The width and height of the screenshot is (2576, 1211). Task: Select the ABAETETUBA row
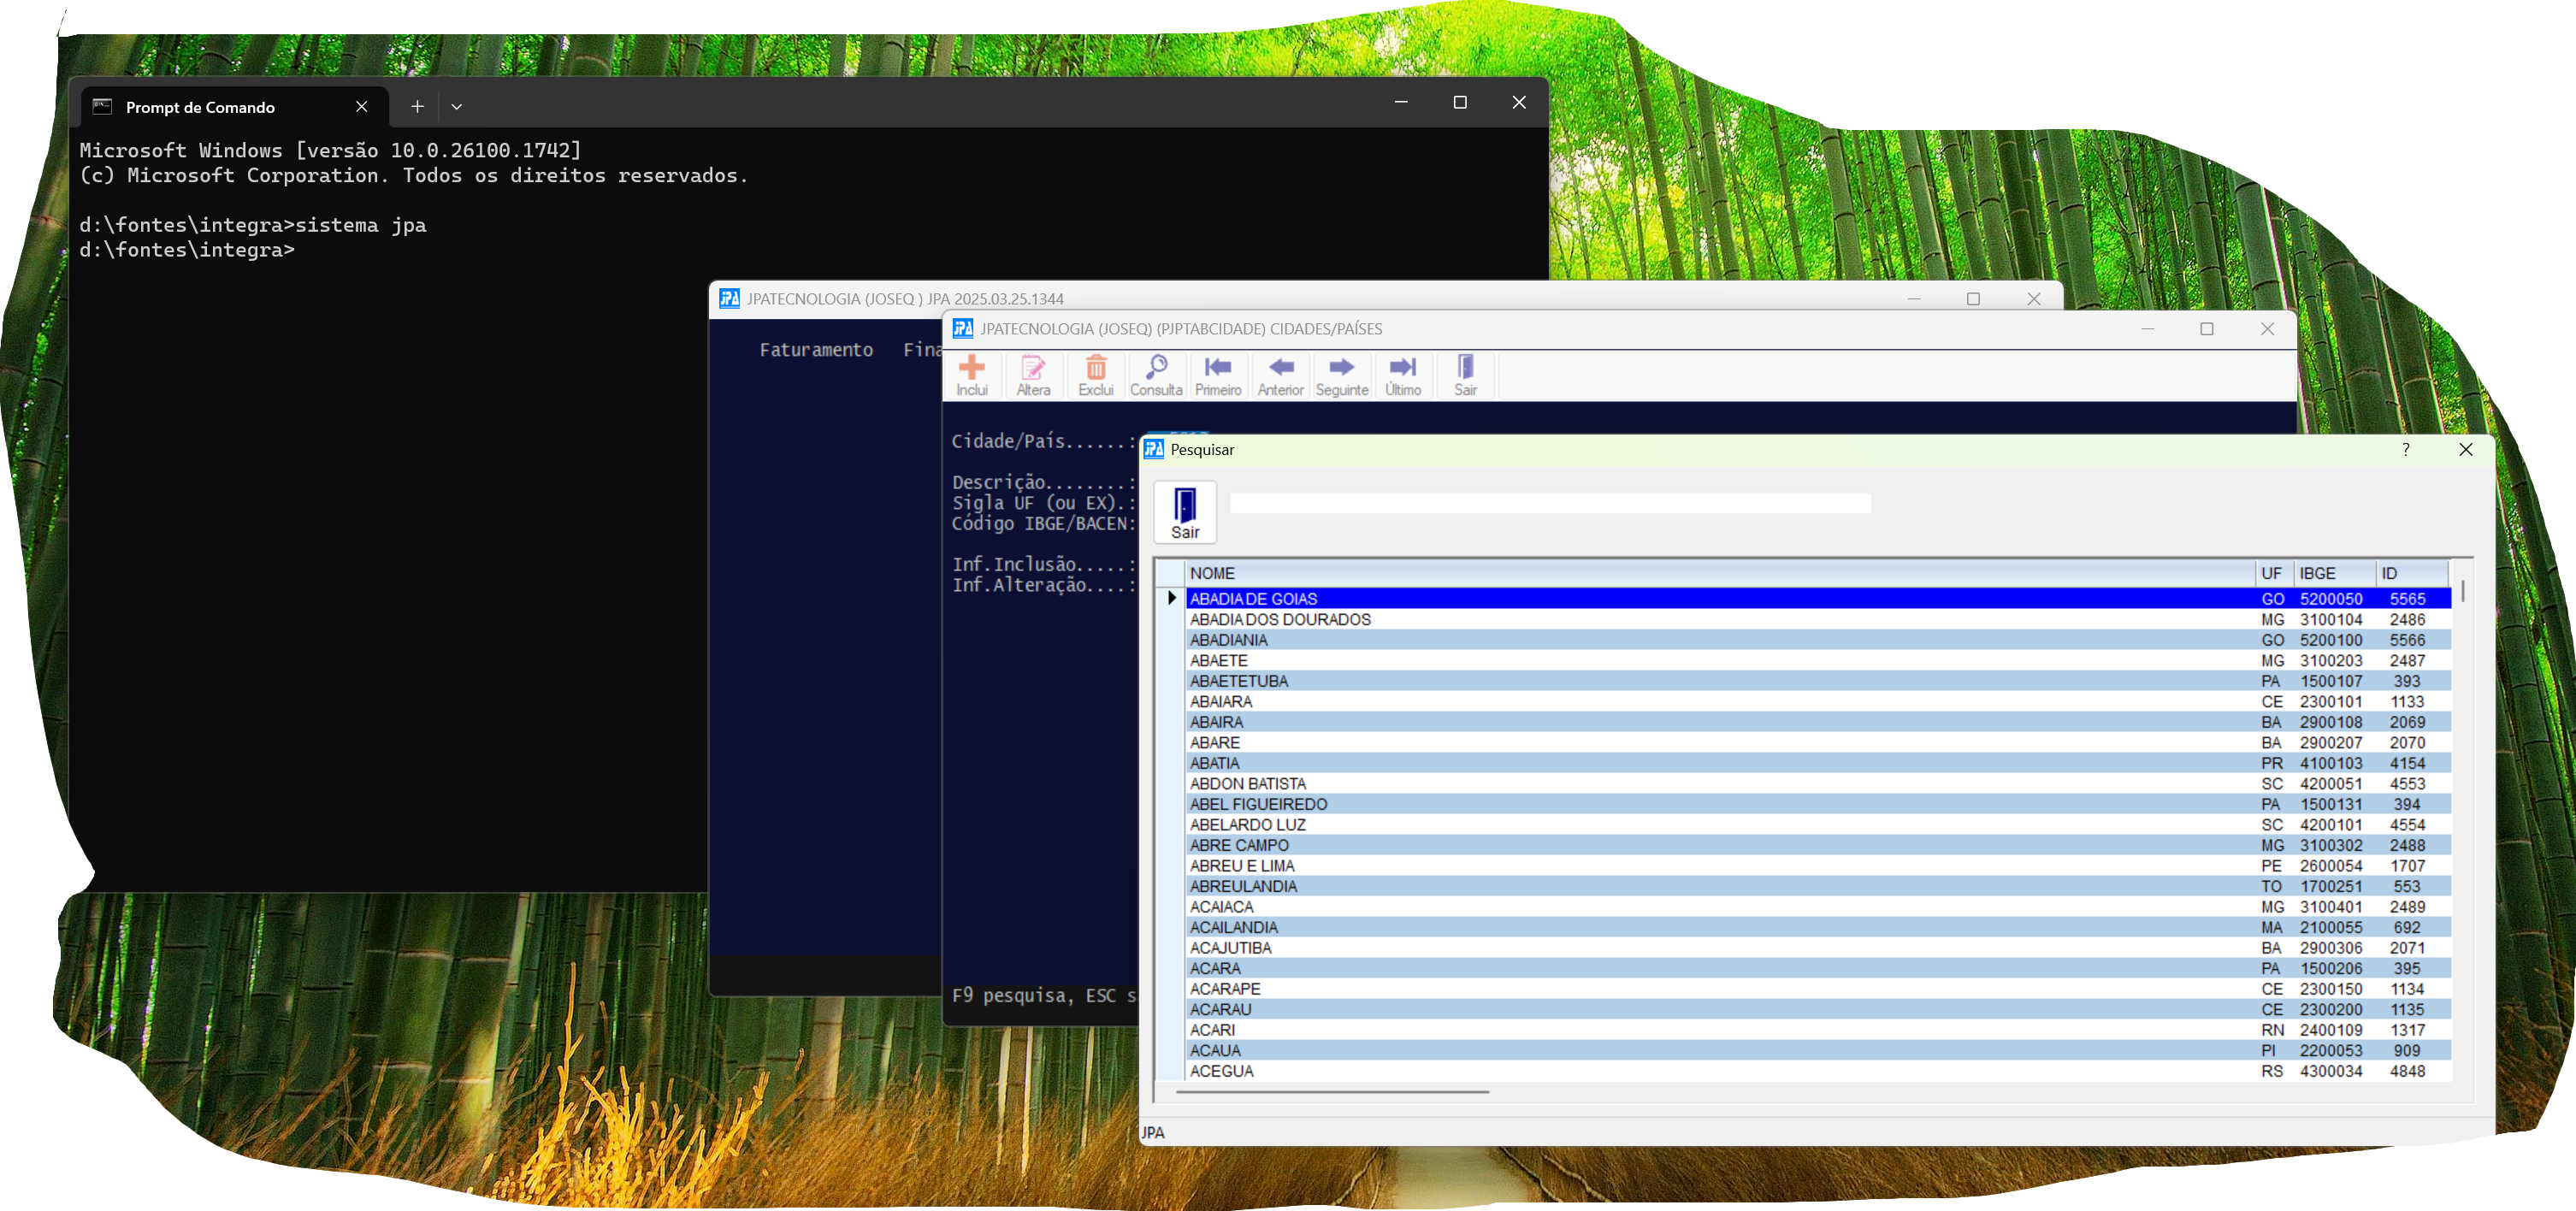coord(1239,681)
